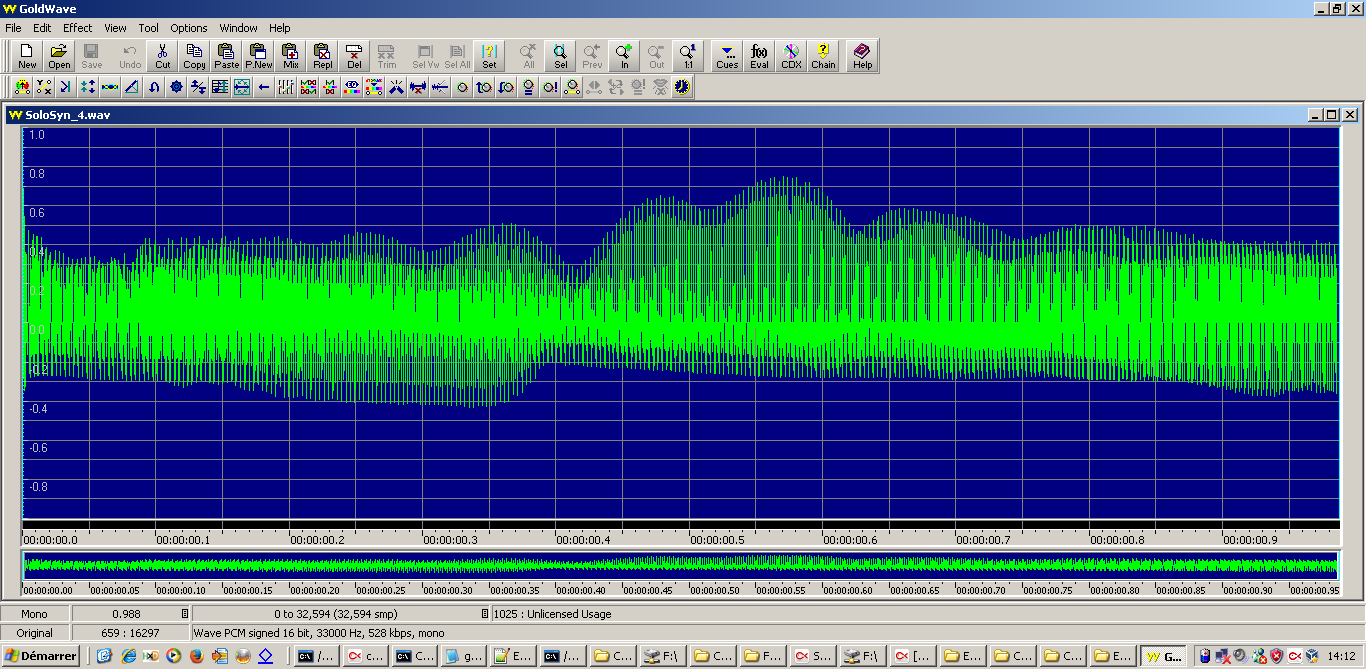The height and width of the screenshot is (669, 1366).
Task: Open the Window menu
Action: coord(239,28)
